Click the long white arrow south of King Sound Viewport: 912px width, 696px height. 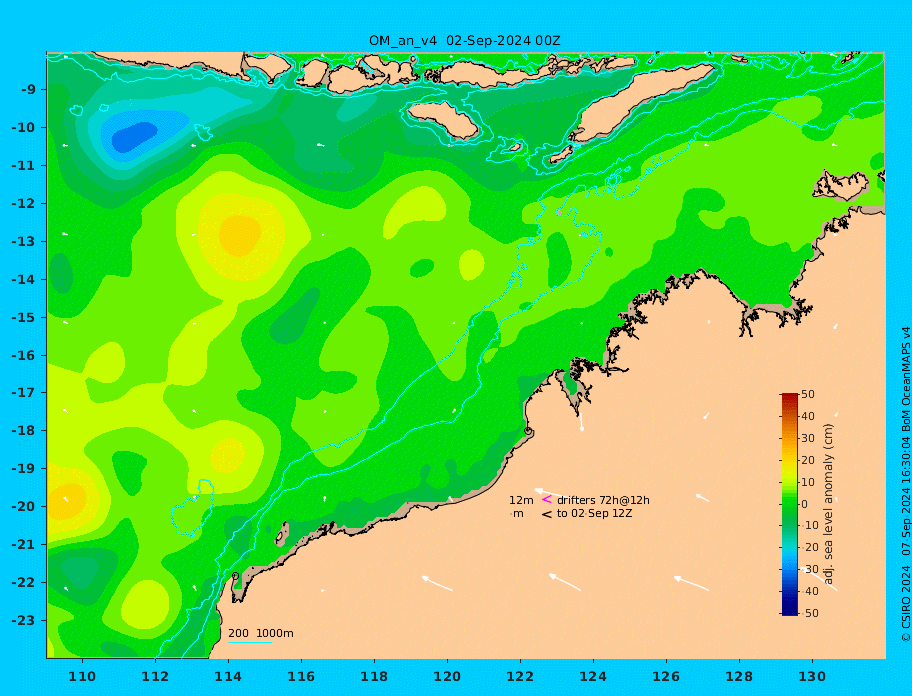pos(580,422)
